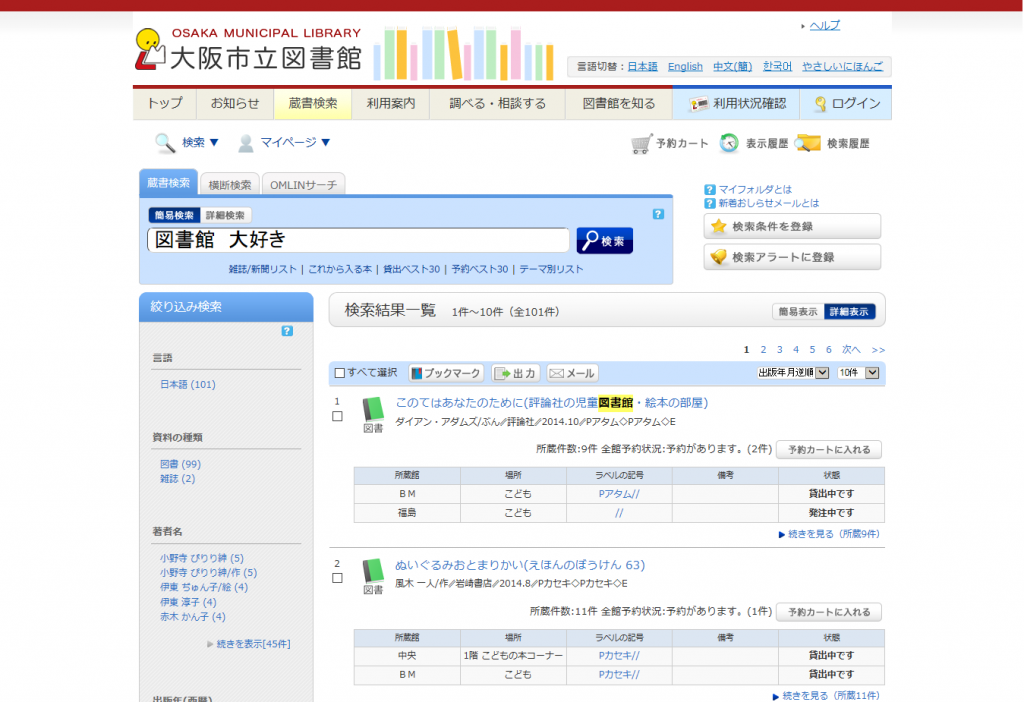
Task: Open the 検索履歴 folder icon
Action: click(809, 143)
